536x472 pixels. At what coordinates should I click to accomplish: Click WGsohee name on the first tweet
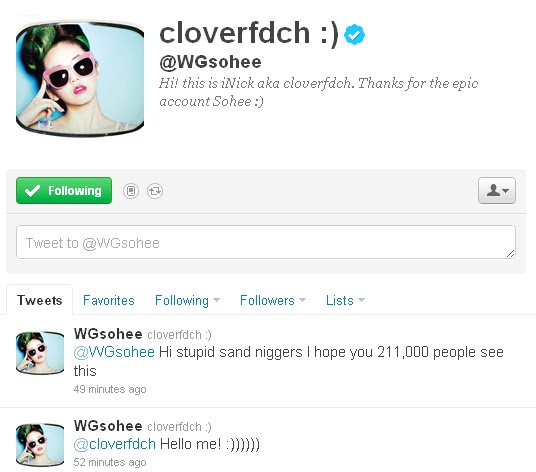click(108, 334)
